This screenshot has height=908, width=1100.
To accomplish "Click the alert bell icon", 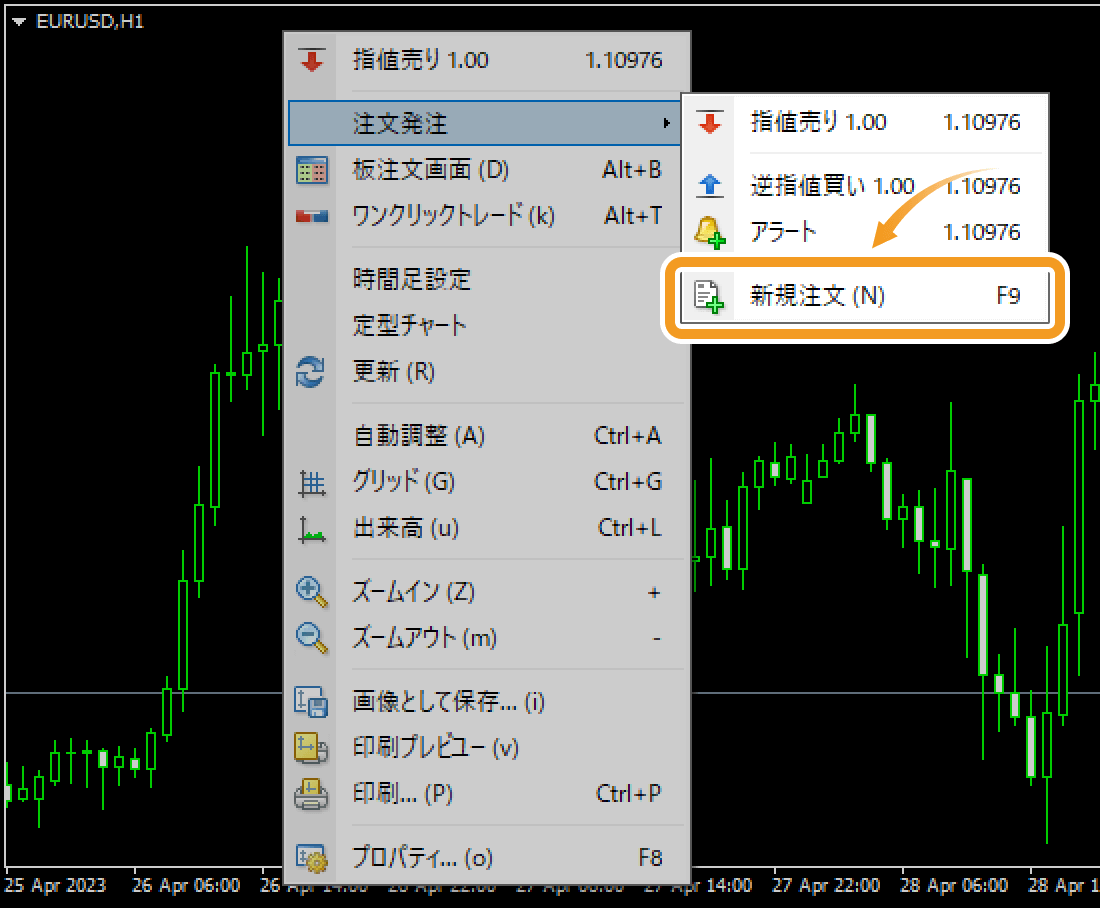I will pyautogui.click(x=709, y=232).
